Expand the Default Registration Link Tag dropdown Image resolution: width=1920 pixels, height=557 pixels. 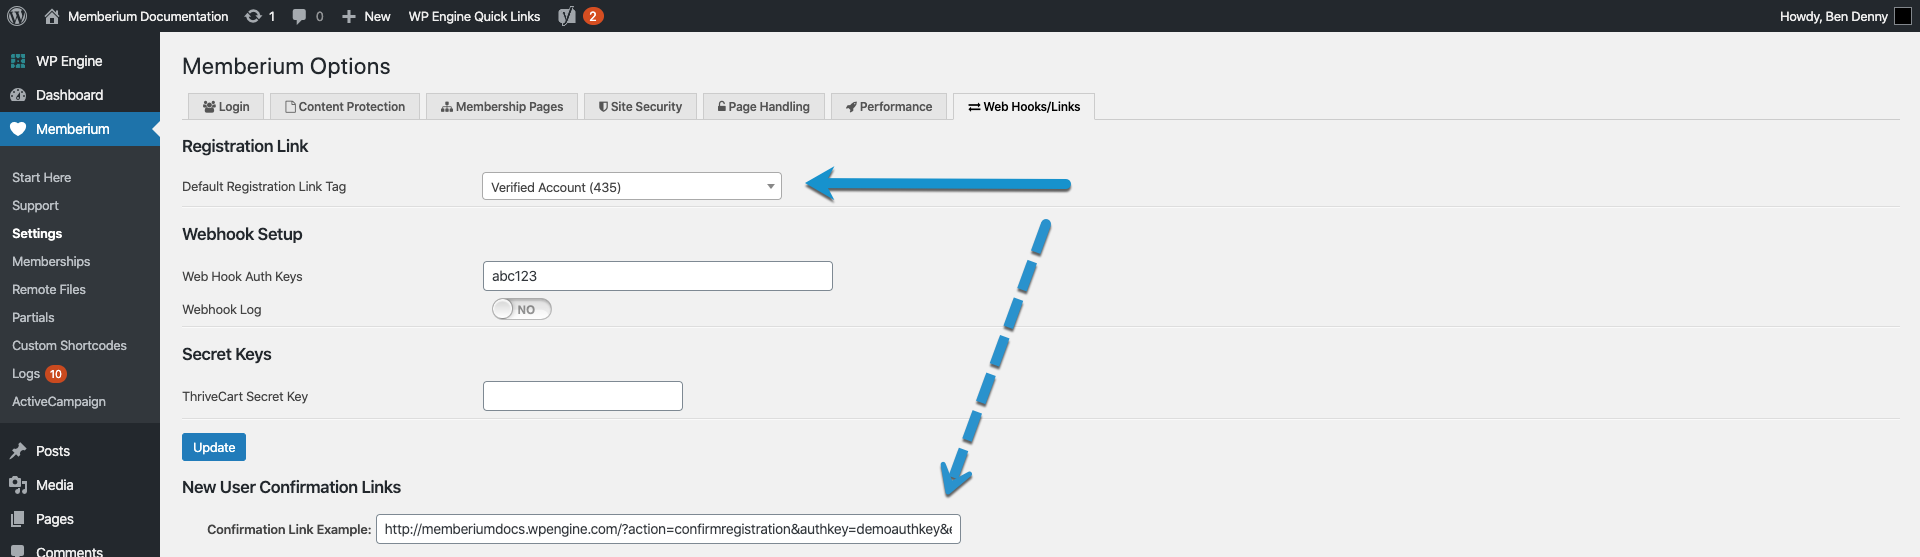[x=631, y=187]
